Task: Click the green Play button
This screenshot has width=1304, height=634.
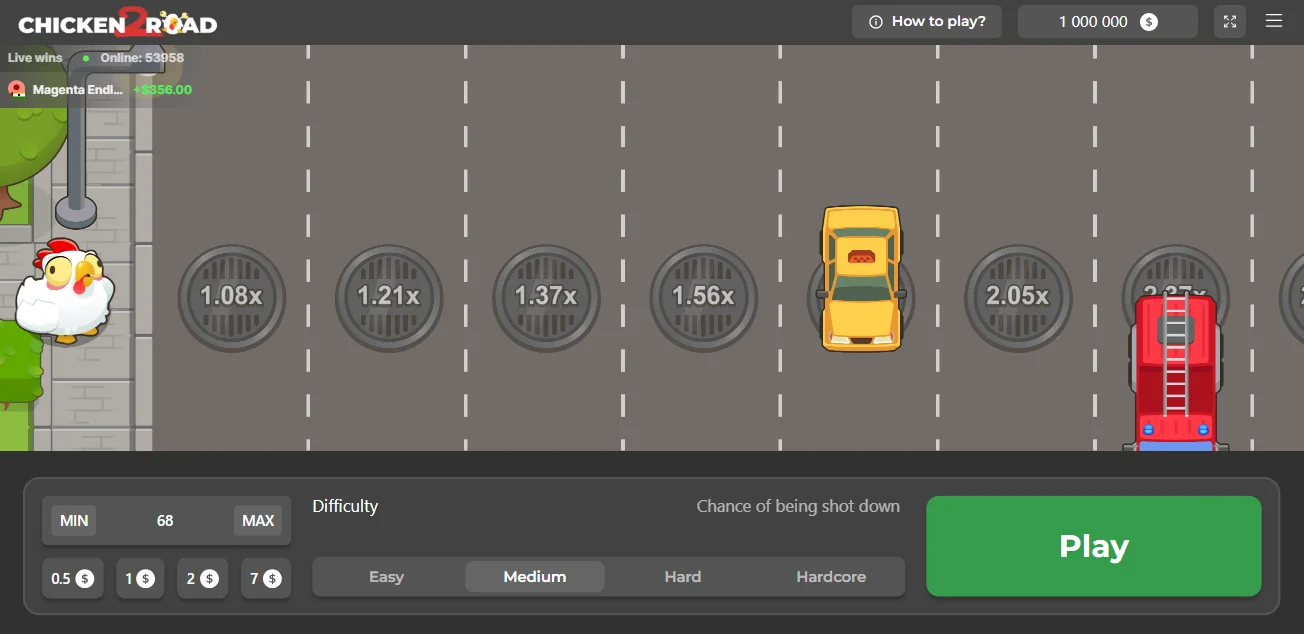Action: point(1093,546)
